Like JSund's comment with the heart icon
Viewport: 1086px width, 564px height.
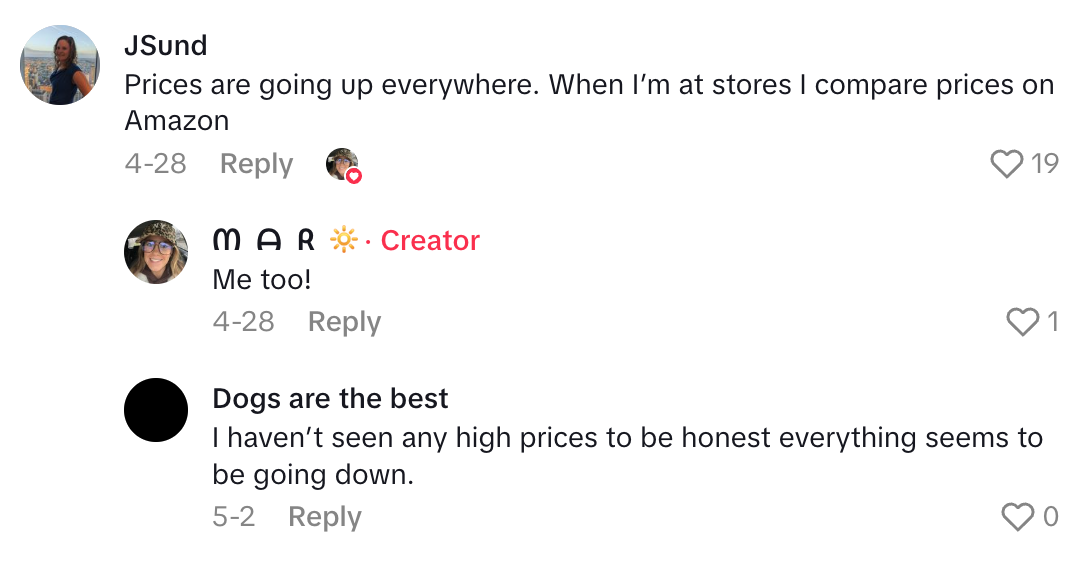1007,164
